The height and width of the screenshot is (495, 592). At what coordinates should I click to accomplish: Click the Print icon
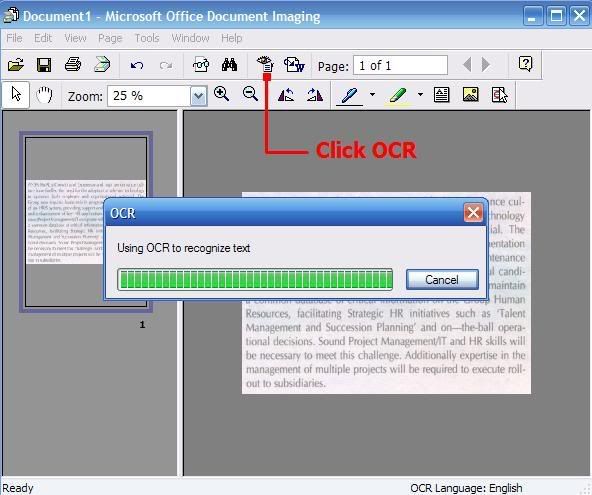tap(72, 65)
